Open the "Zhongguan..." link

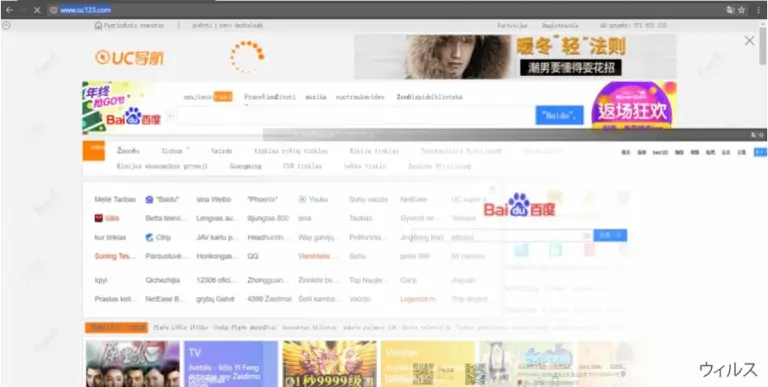[x=267, y=280]
